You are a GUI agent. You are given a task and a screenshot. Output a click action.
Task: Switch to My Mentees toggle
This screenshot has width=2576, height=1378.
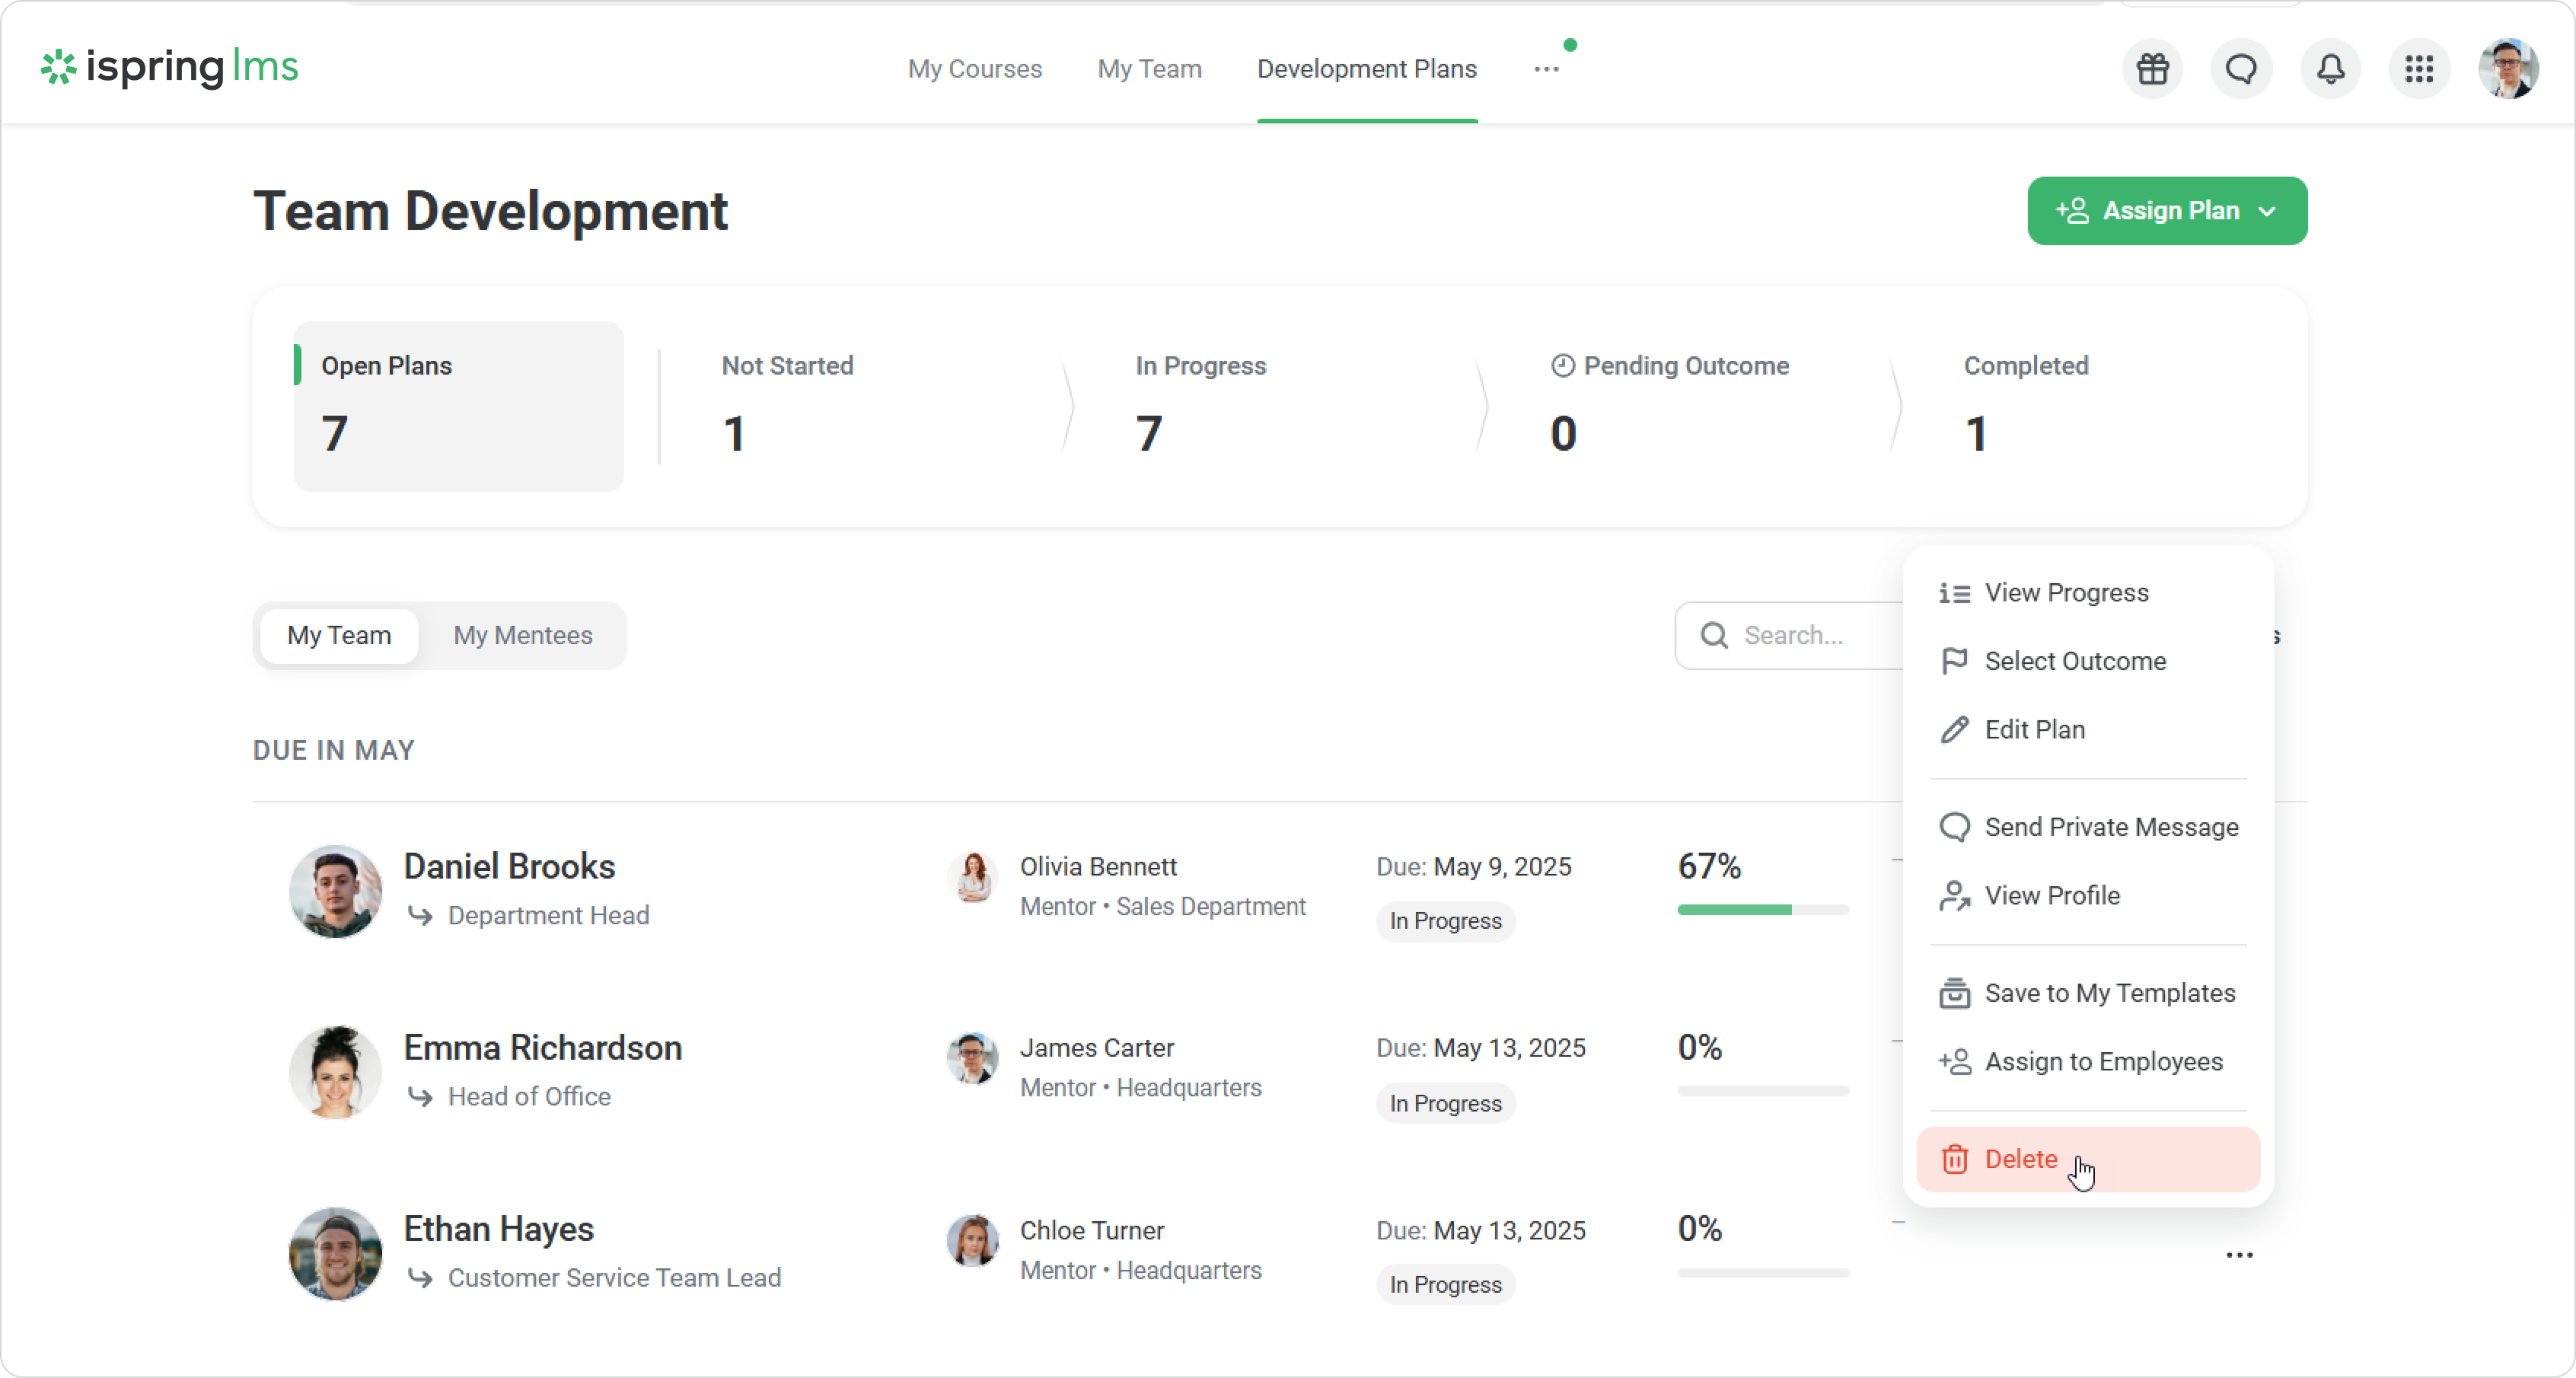tap(522, 635)
